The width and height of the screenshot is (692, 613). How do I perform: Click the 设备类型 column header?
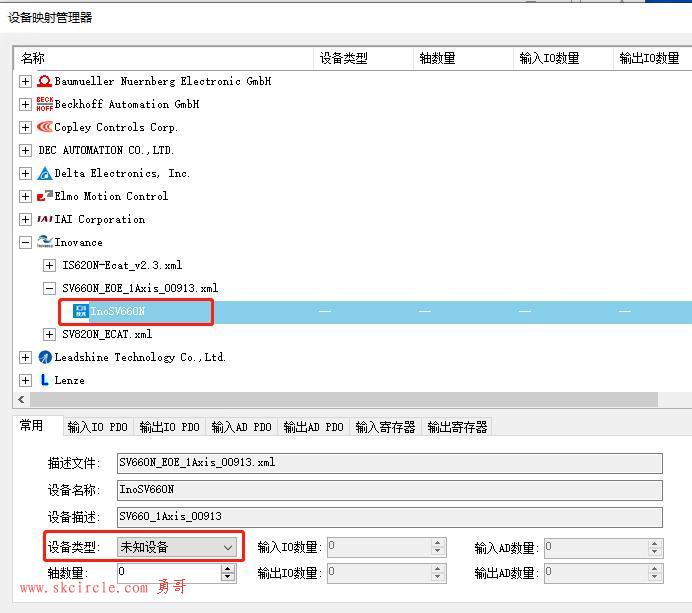(364, 58)
